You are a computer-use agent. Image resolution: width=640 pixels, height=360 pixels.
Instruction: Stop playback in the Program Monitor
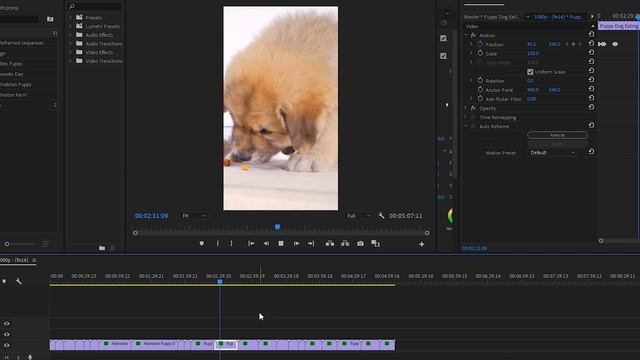pyautogui.click(x=281, y=243)
